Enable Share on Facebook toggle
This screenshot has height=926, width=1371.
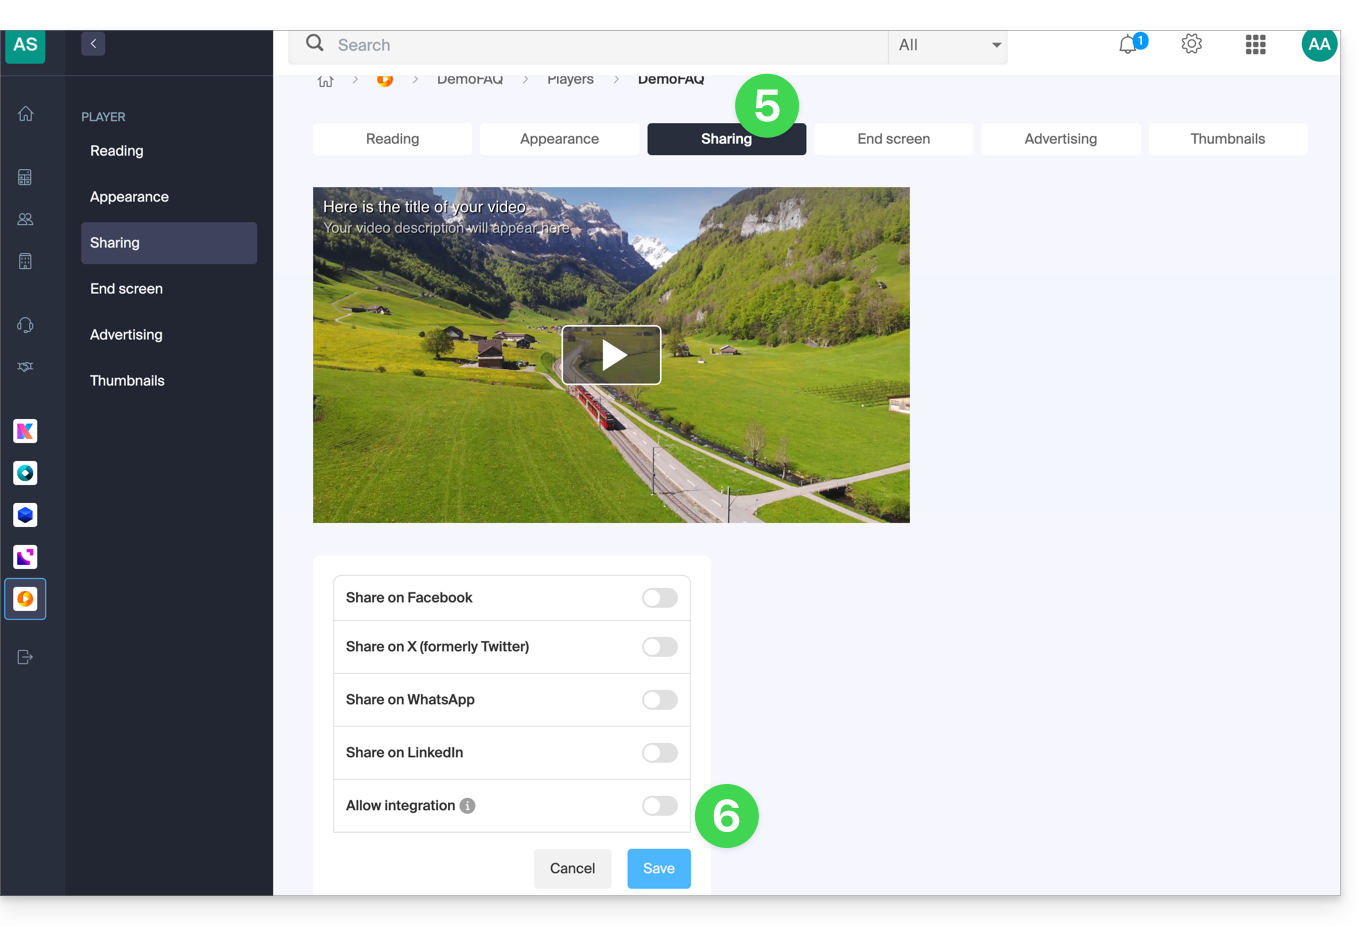[x=659, y=598]
